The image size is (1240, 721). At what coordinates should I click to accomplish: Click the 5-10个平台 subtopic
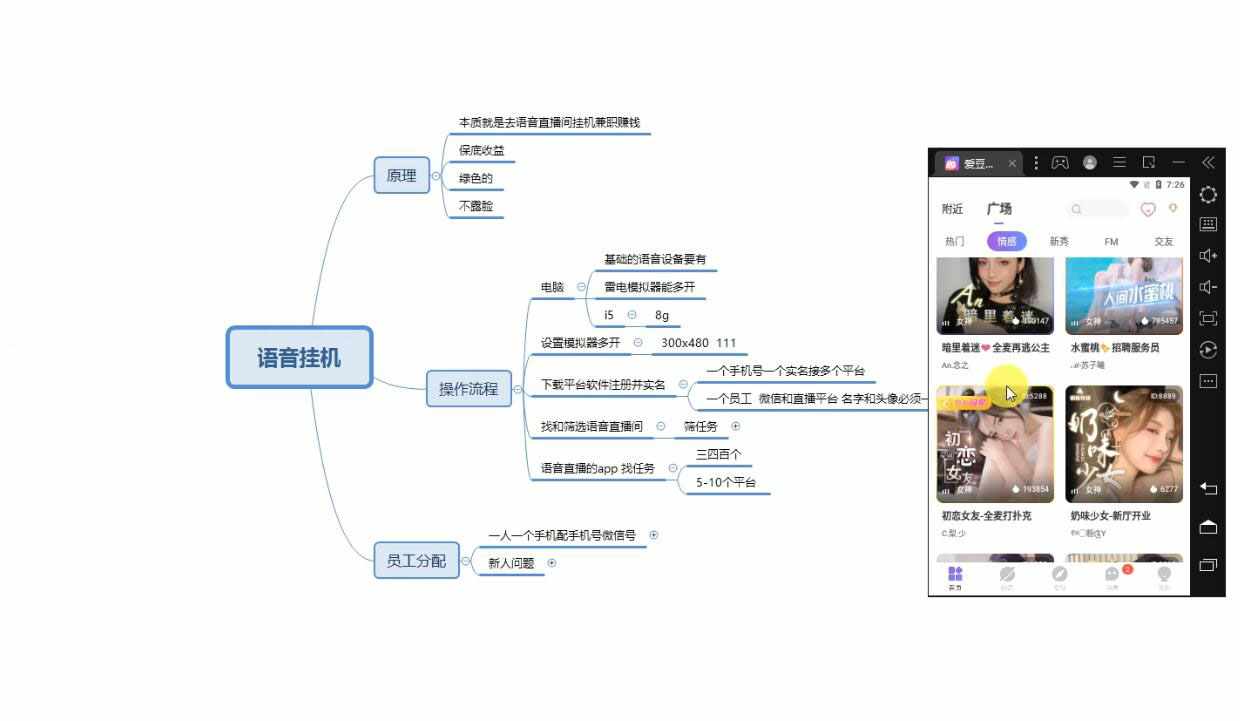tap(726, 482)
